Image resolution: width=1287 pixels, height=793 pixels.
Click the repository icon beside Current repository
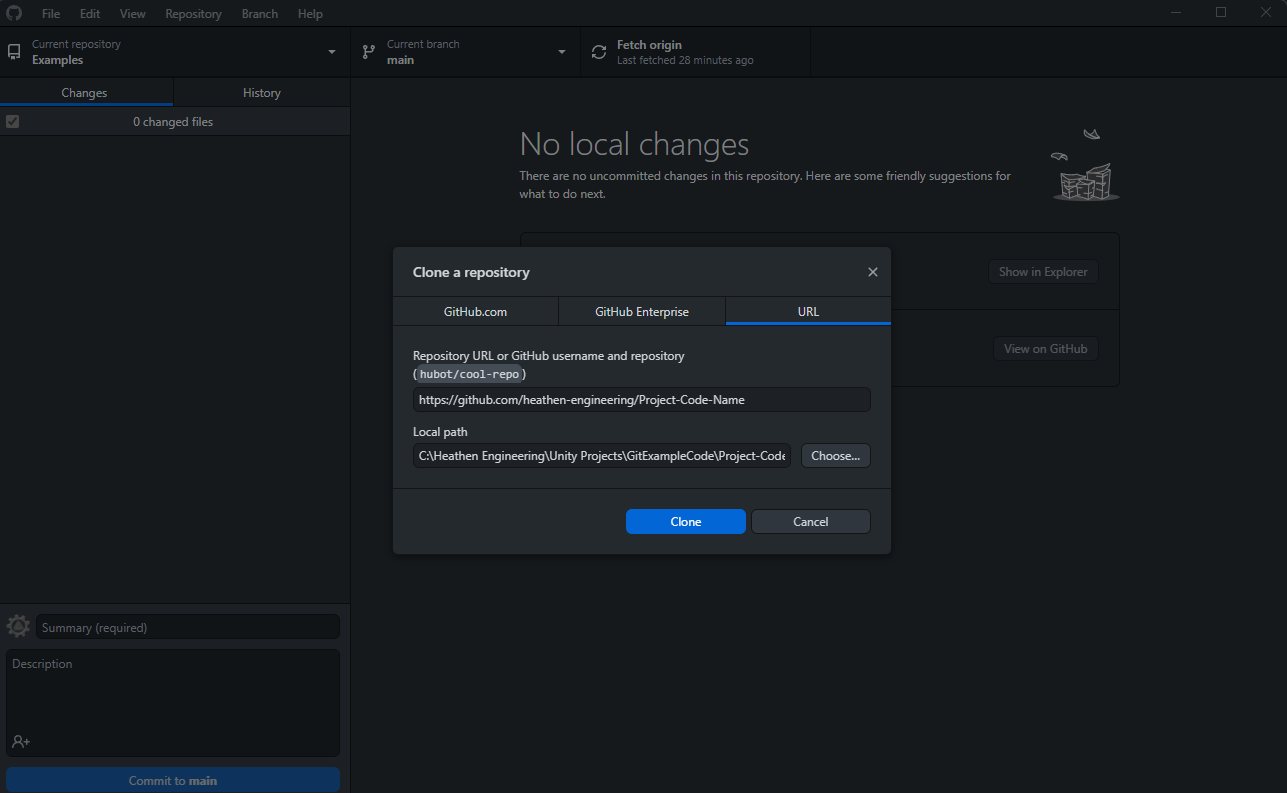(14, 52)
